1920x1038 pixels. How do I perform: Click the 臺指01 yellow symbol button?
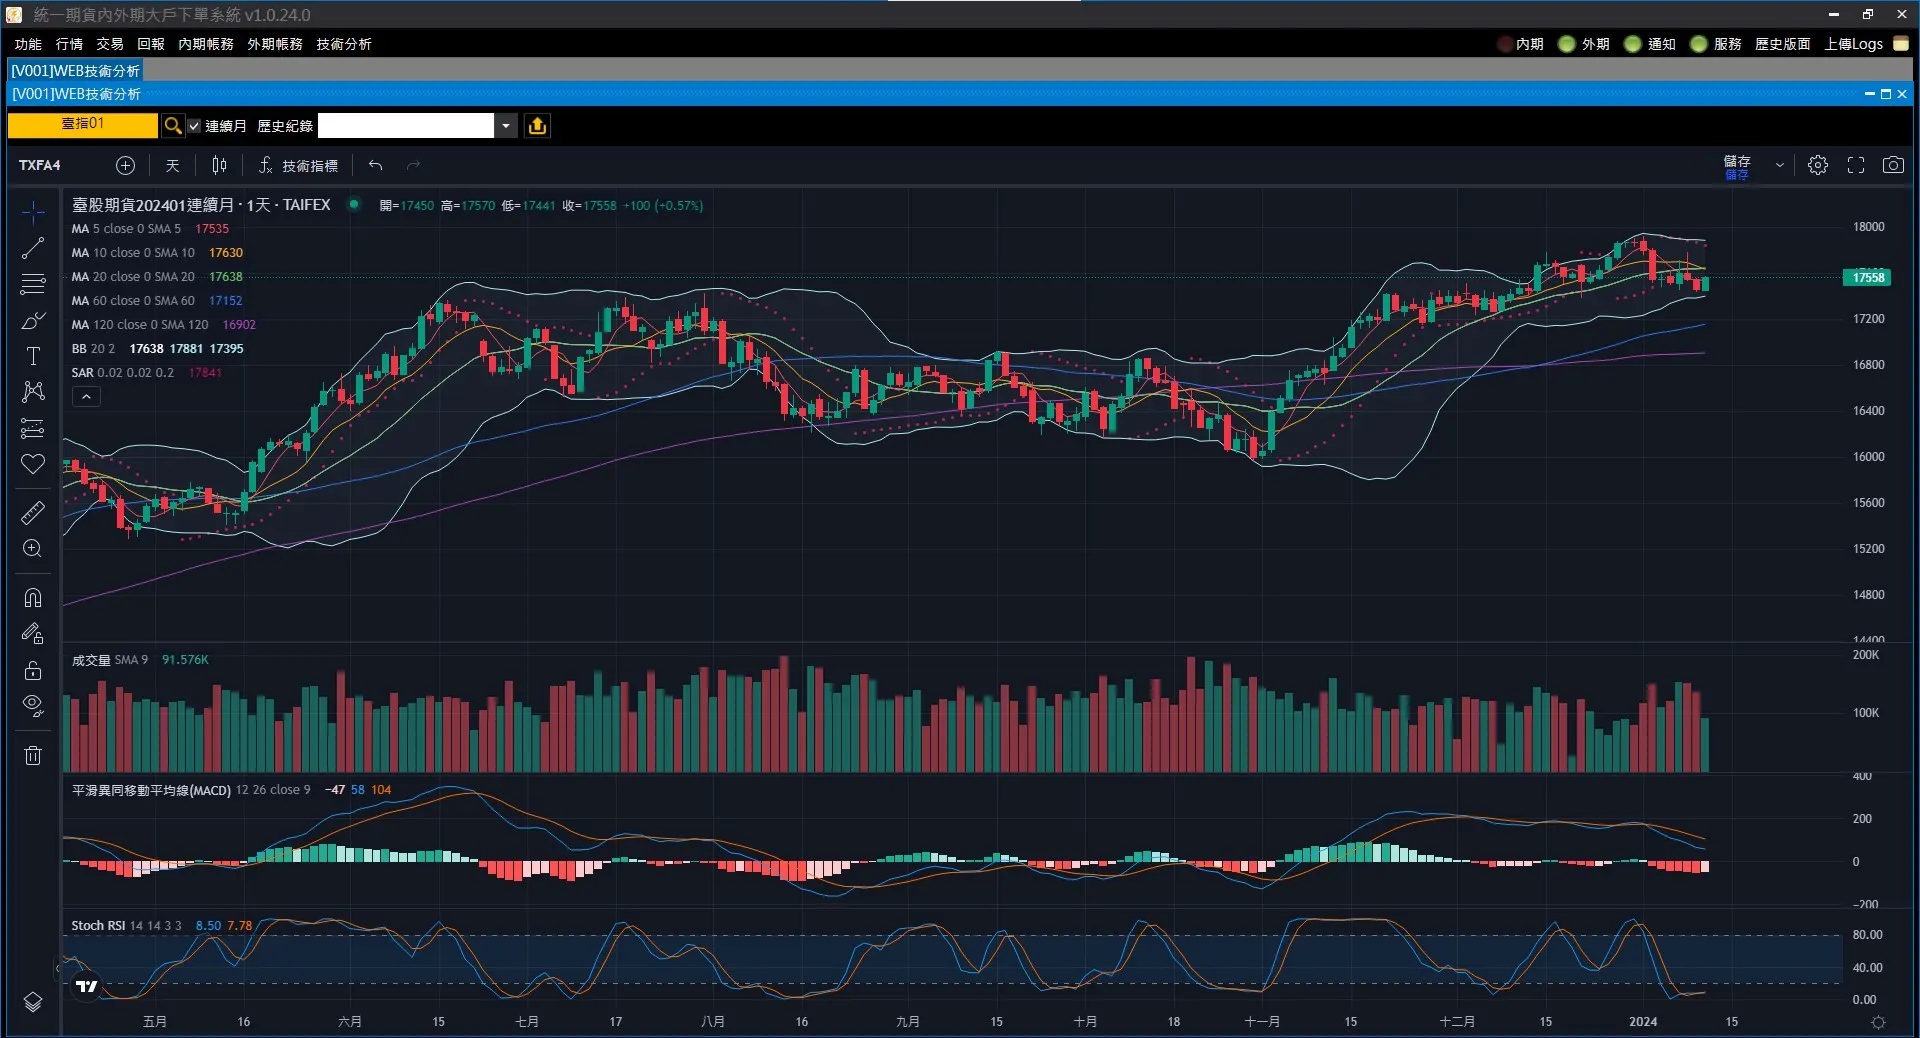pos(82,125)
